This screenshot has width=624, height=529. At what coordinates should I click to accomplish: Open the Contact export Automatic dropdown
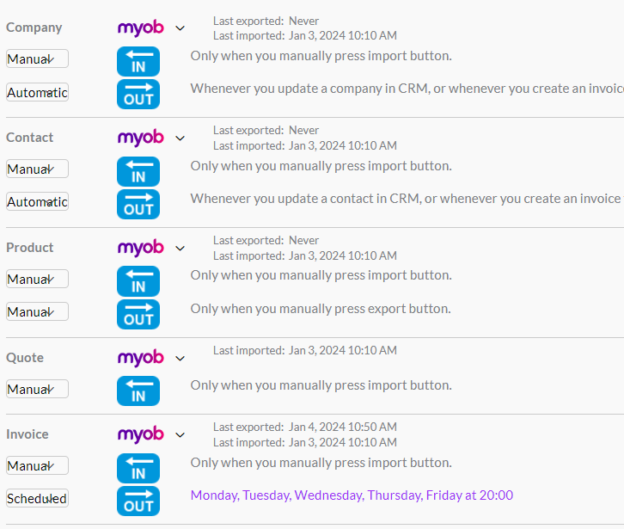click(37, 202)
